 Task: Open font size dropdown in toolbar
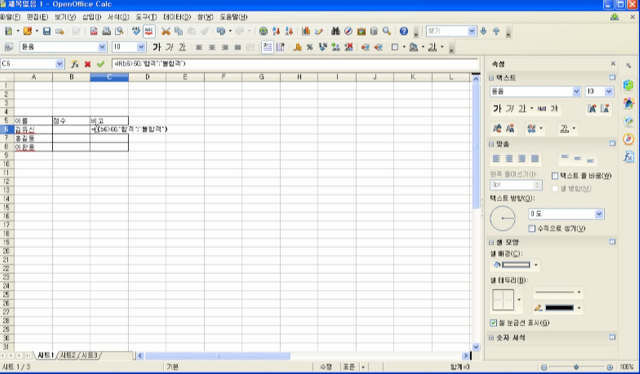pos(141,47)
